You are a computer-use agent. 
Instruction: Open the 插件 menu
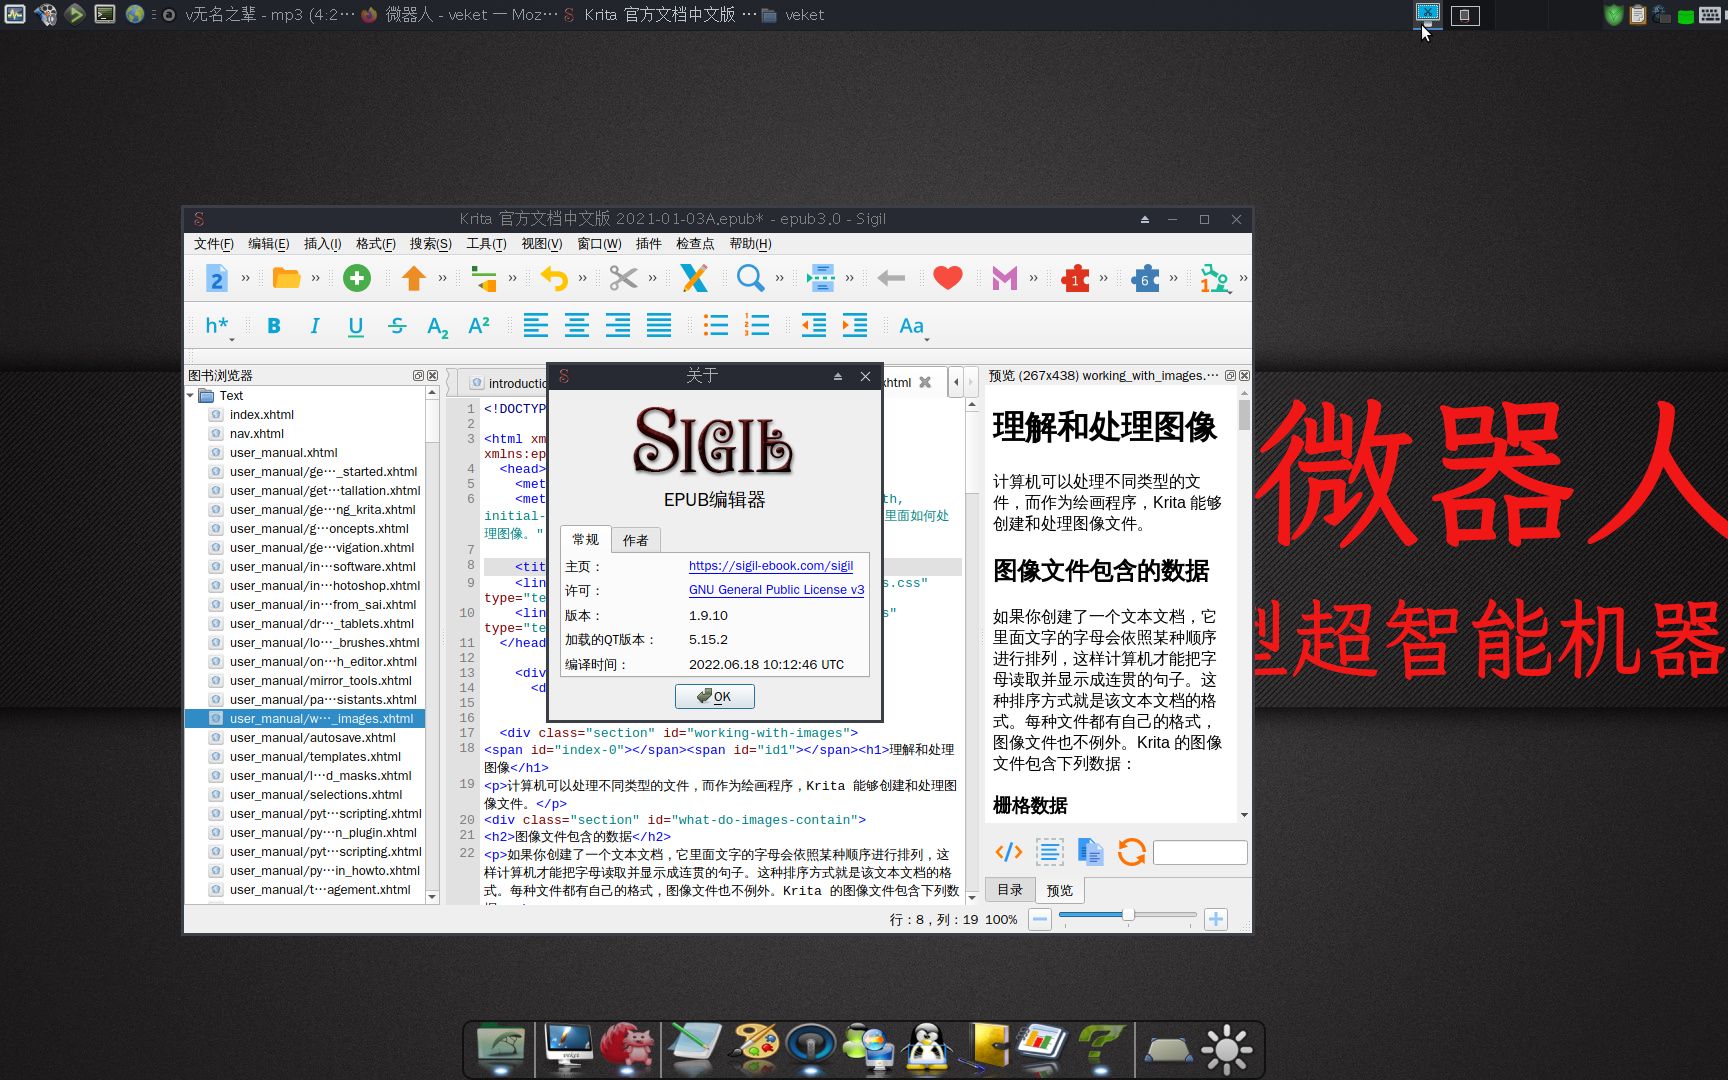648,244
